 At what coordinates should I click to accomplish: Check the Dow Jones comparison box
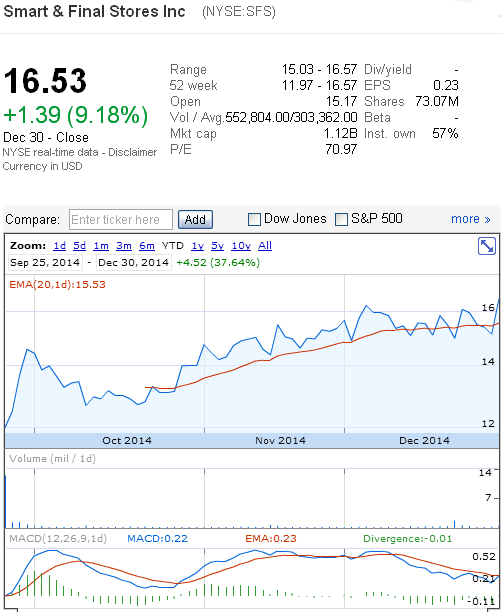[254, 219]
